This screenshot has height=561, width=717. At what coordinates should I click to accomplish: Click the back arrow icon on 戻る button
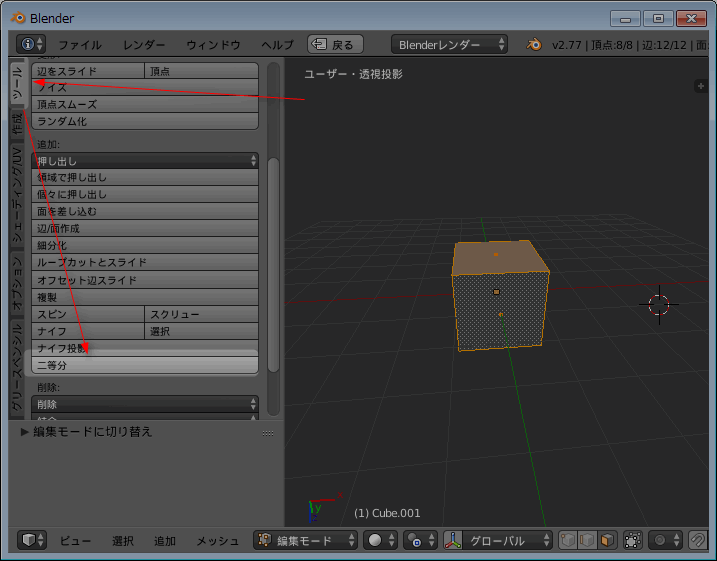[319, 44]
